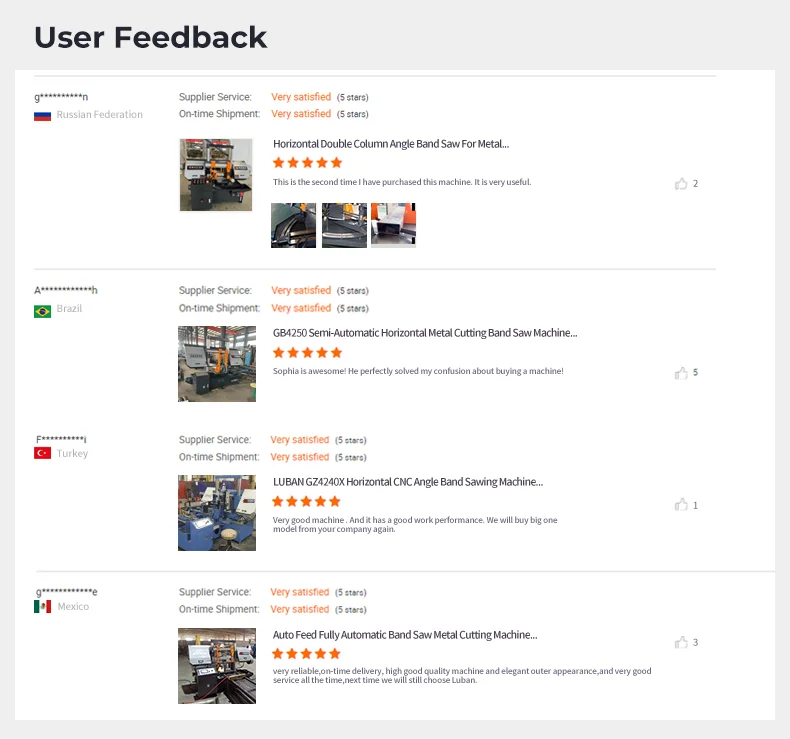Click the Russian Federation flag icon
The width and height of the screenshot is (790, 739).
pyautogui.click(x=42, y=115)
